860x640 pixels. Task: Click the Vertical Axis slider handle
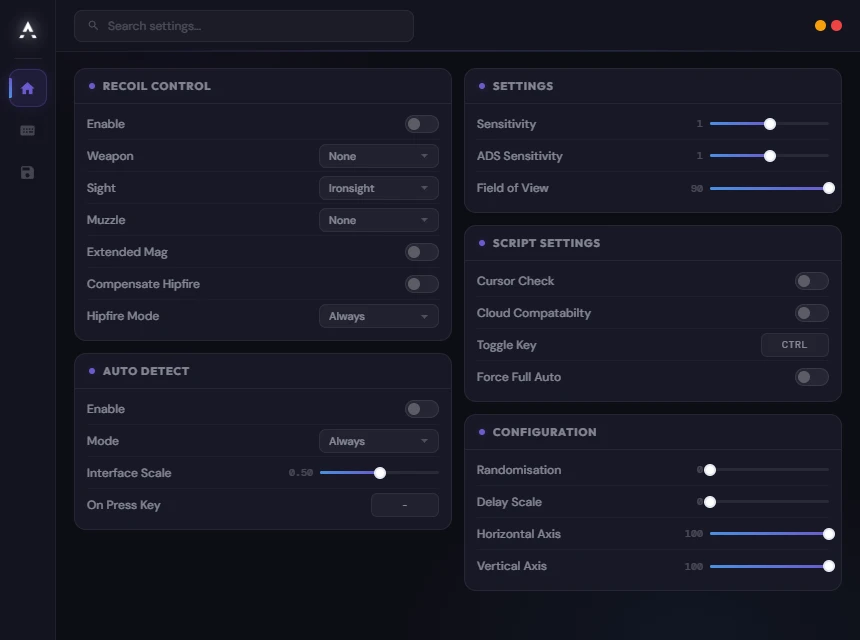click(828, 566)
